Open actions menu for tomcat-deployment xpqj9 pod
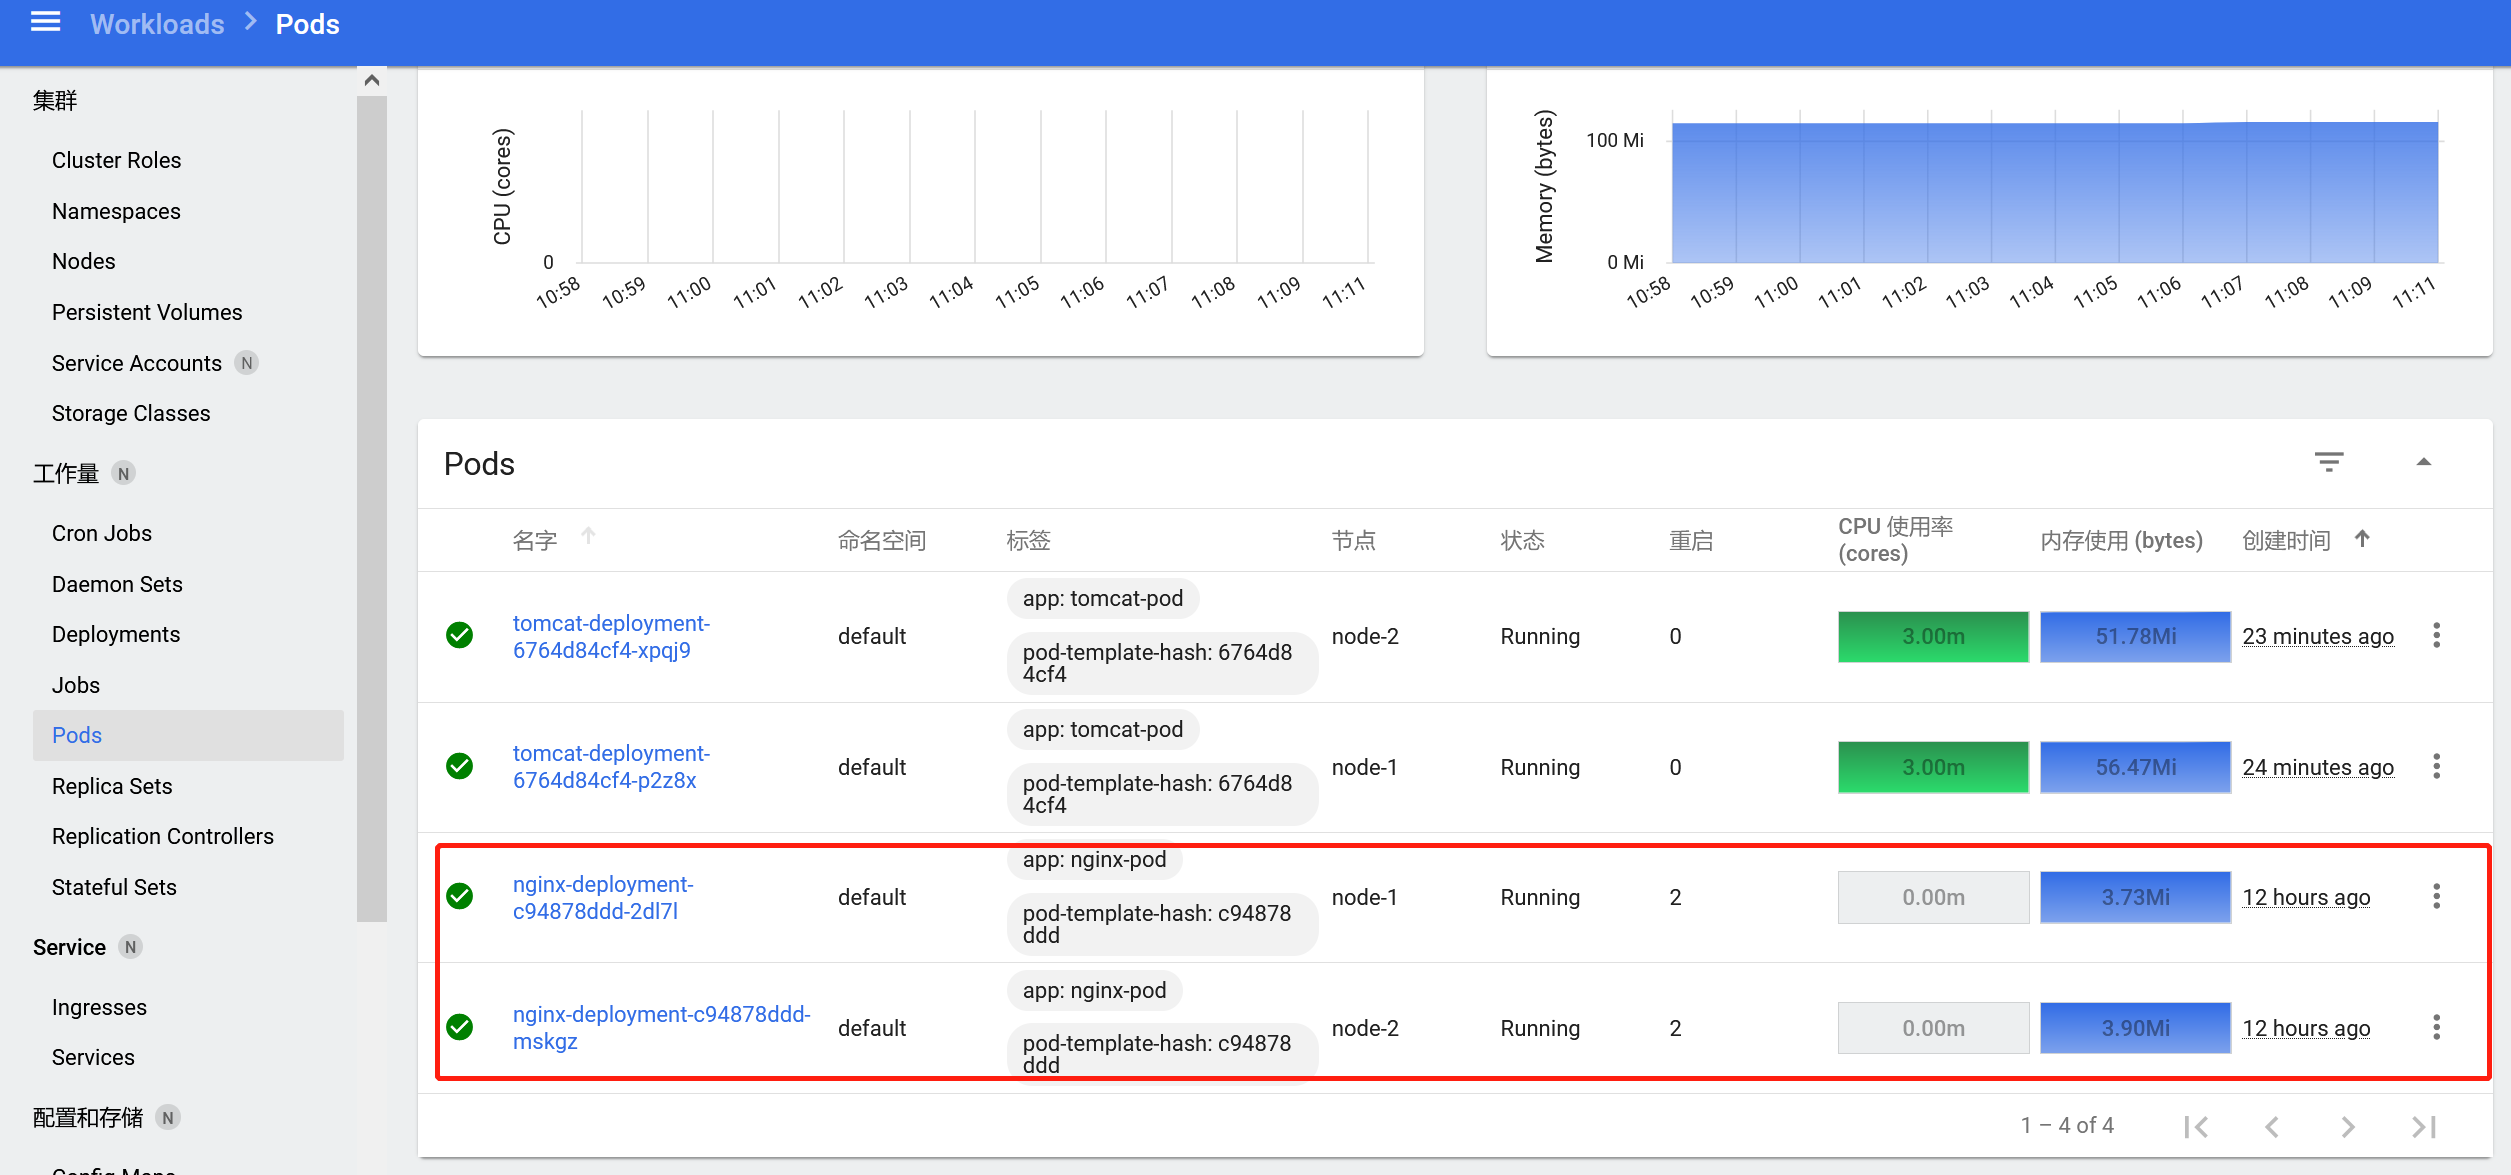This screenshot has height=1175, width=2511. (x=2436, y=636)
